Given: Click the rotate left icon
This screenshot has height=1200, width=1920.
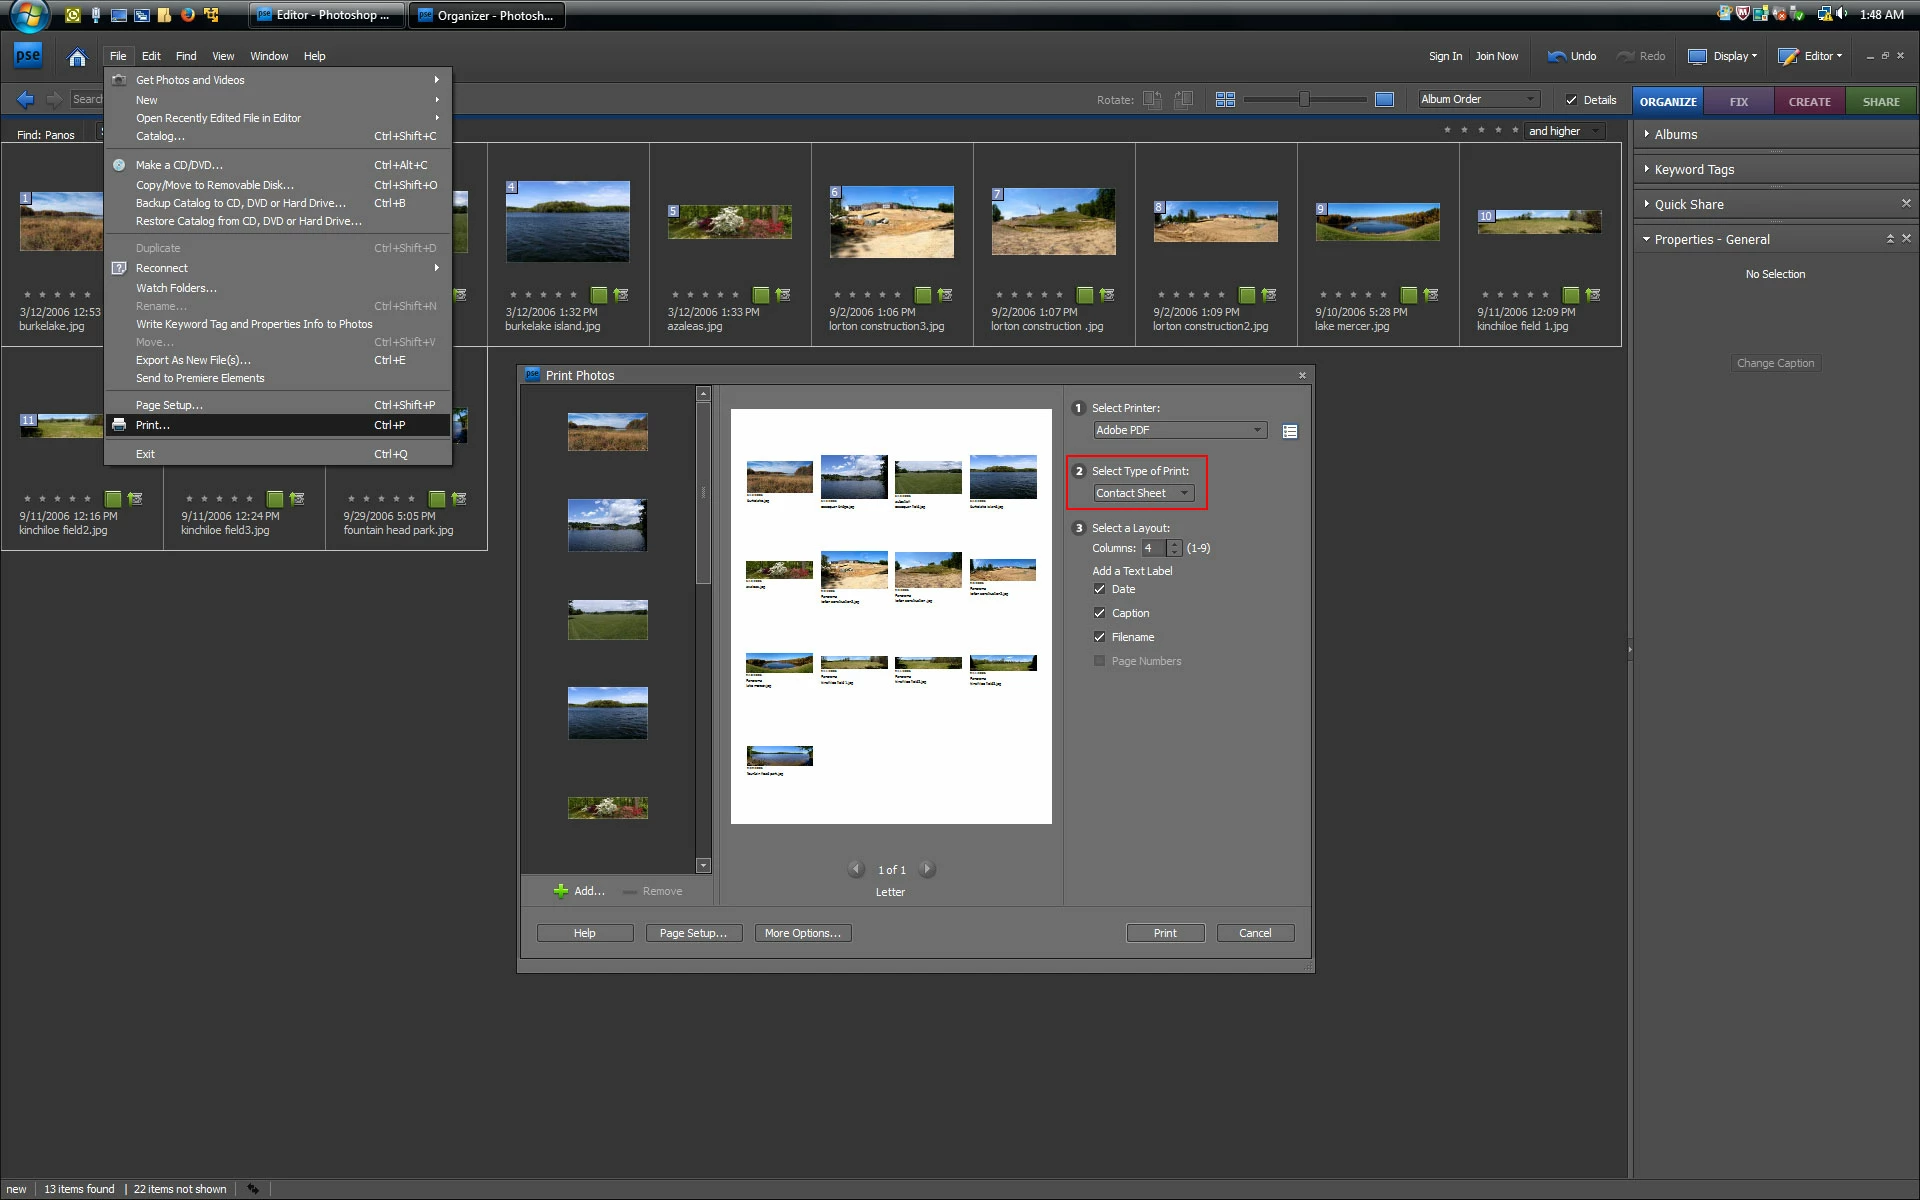Looking at the screenshot, I should 1152,99.
